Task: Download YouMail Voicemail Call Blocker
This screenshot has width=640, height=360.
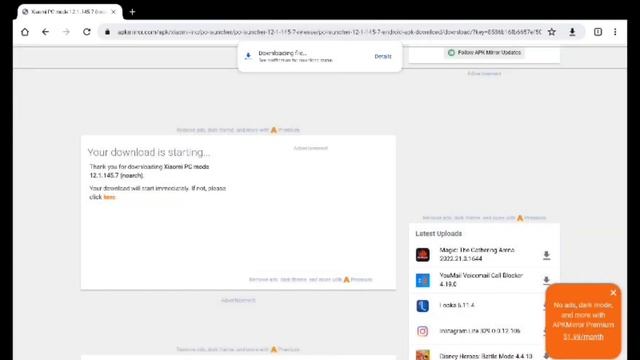Action: (x=547, y=280)
